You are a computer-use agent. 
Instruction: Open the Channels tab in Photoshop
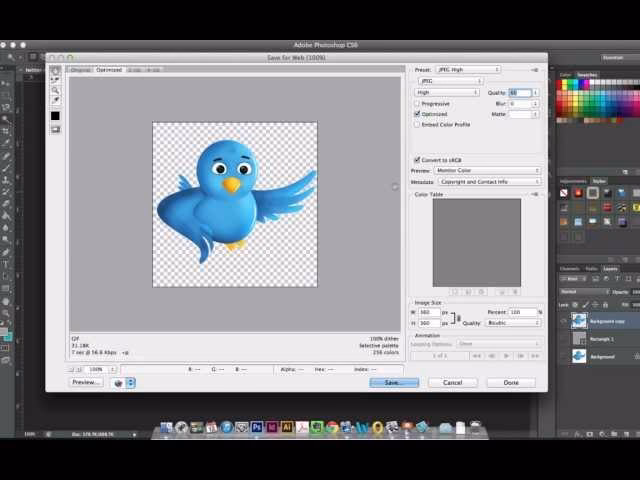click(x=569, y=269)
